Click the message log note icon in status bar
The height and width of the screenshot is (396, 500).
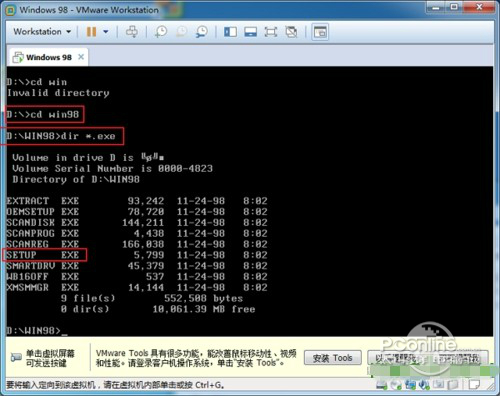click(x=474, y=385)
